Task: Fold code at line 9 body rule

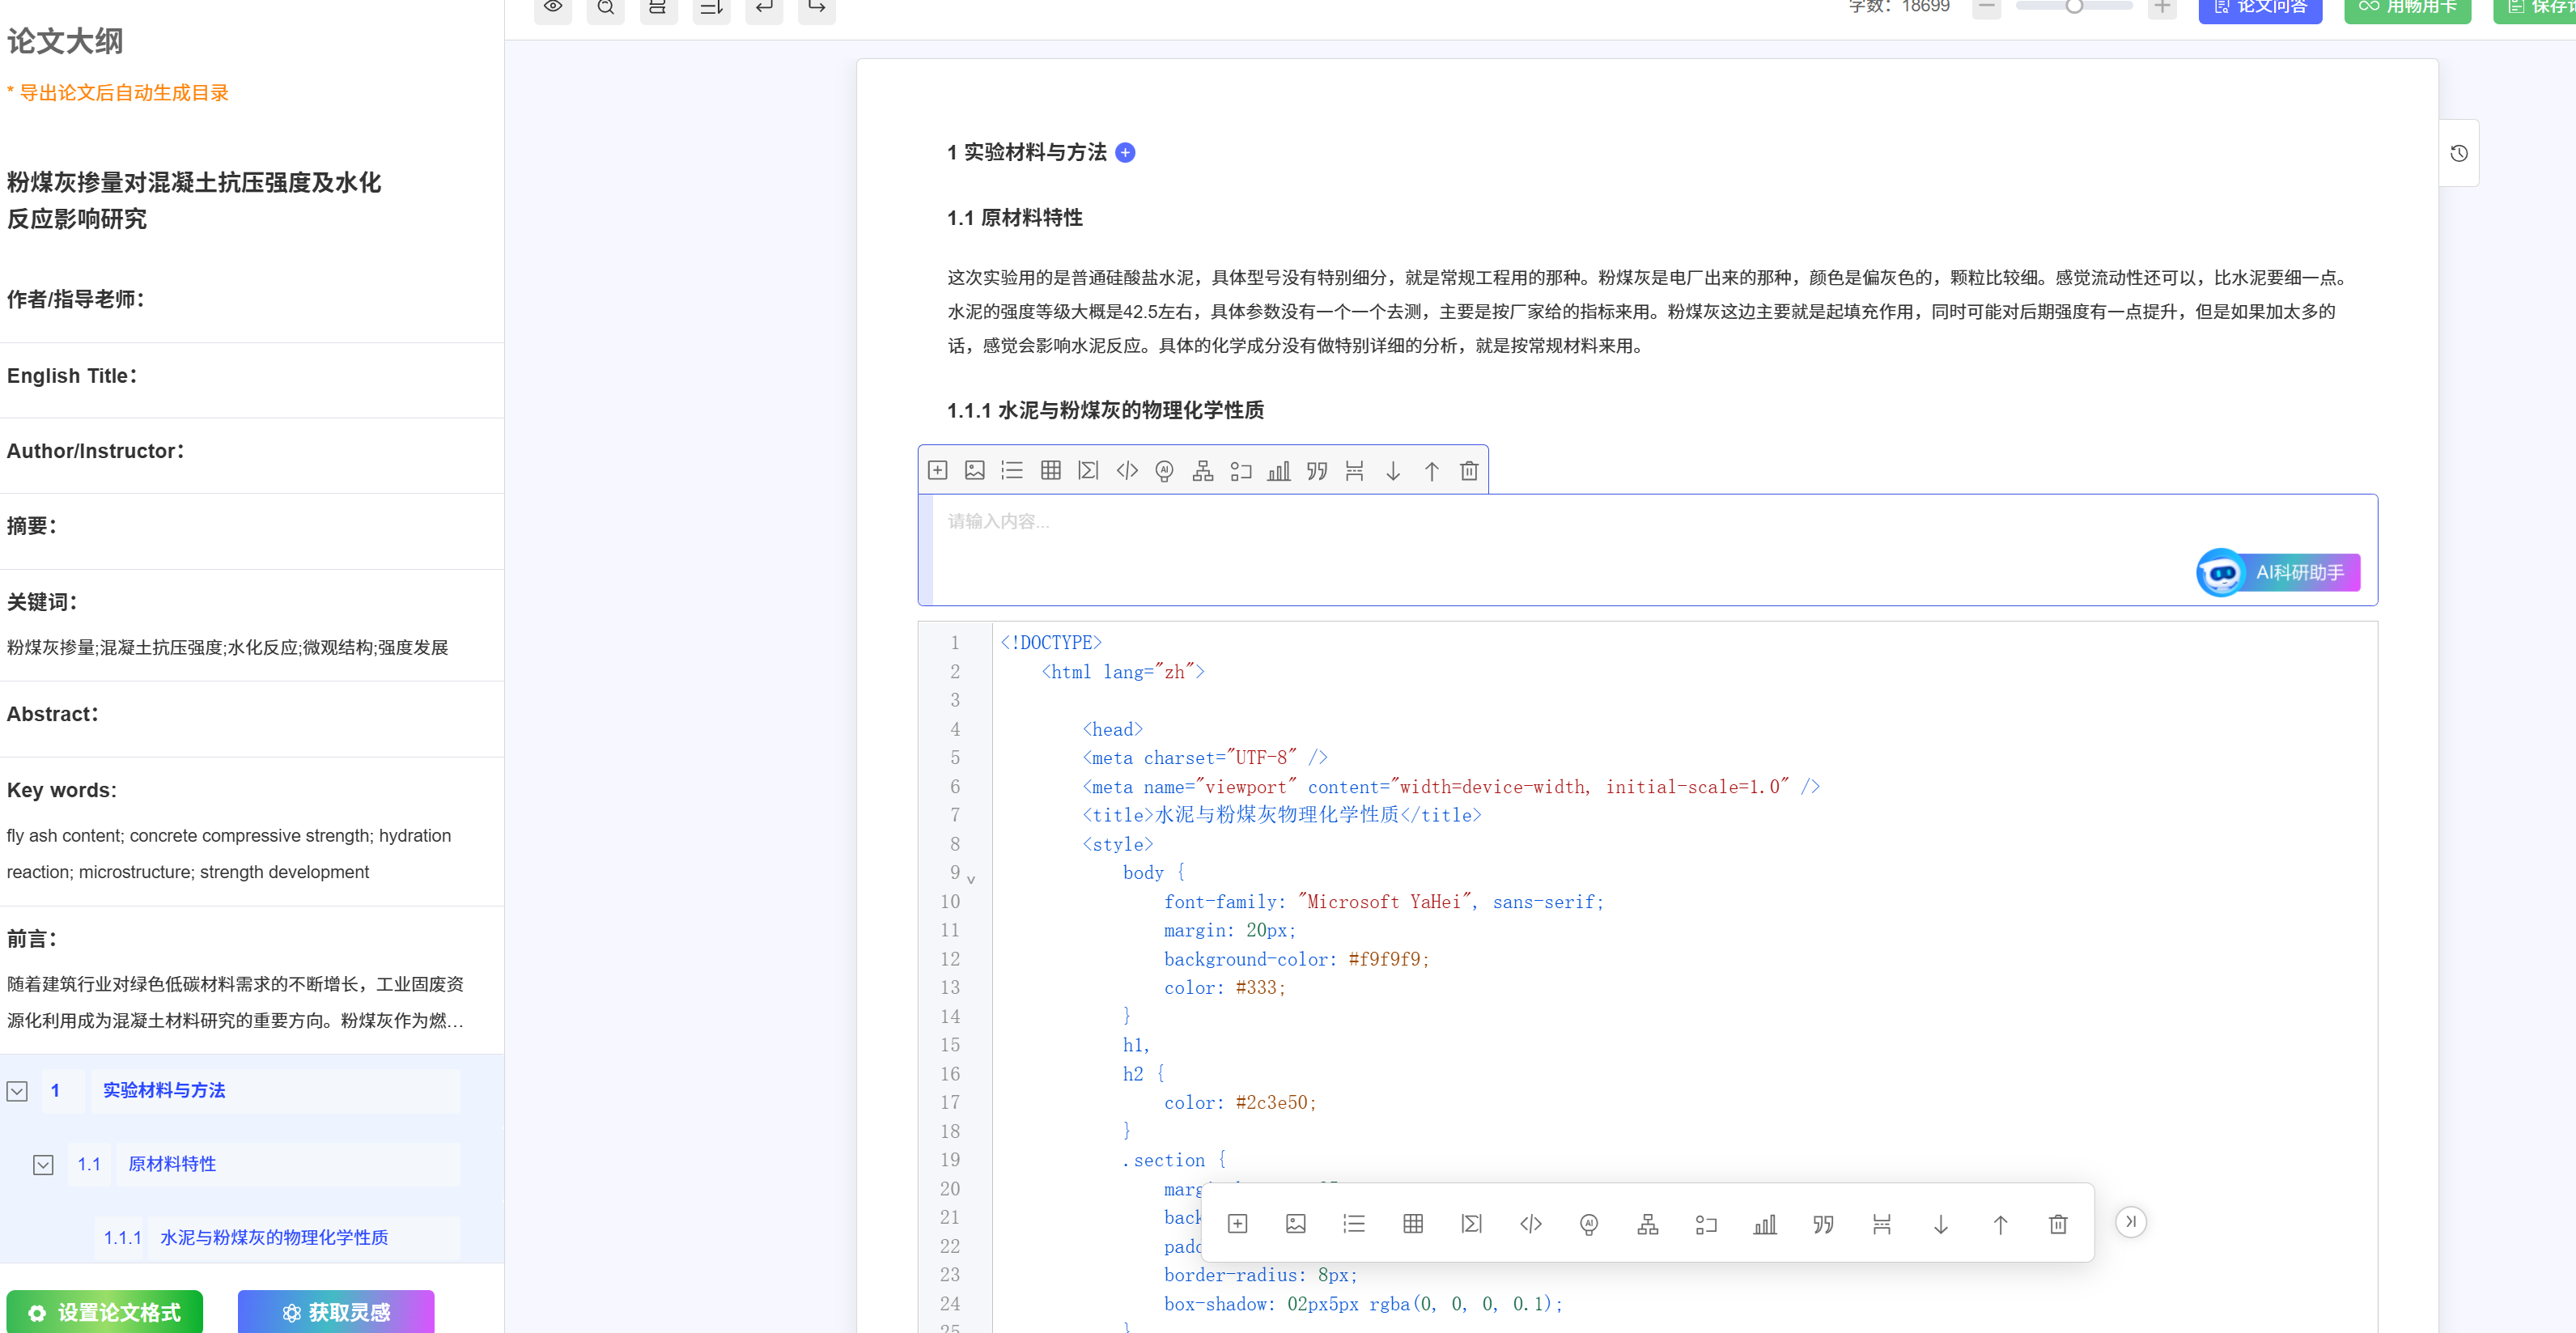Action: pyautogui.click(x=970, y=879)
